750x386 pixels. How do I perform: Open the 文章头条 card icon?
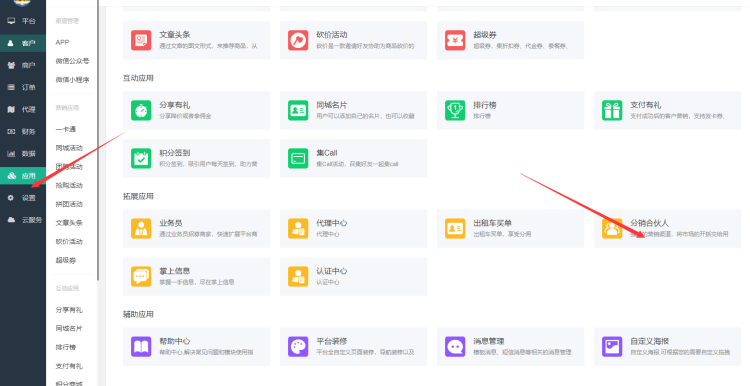141,40
